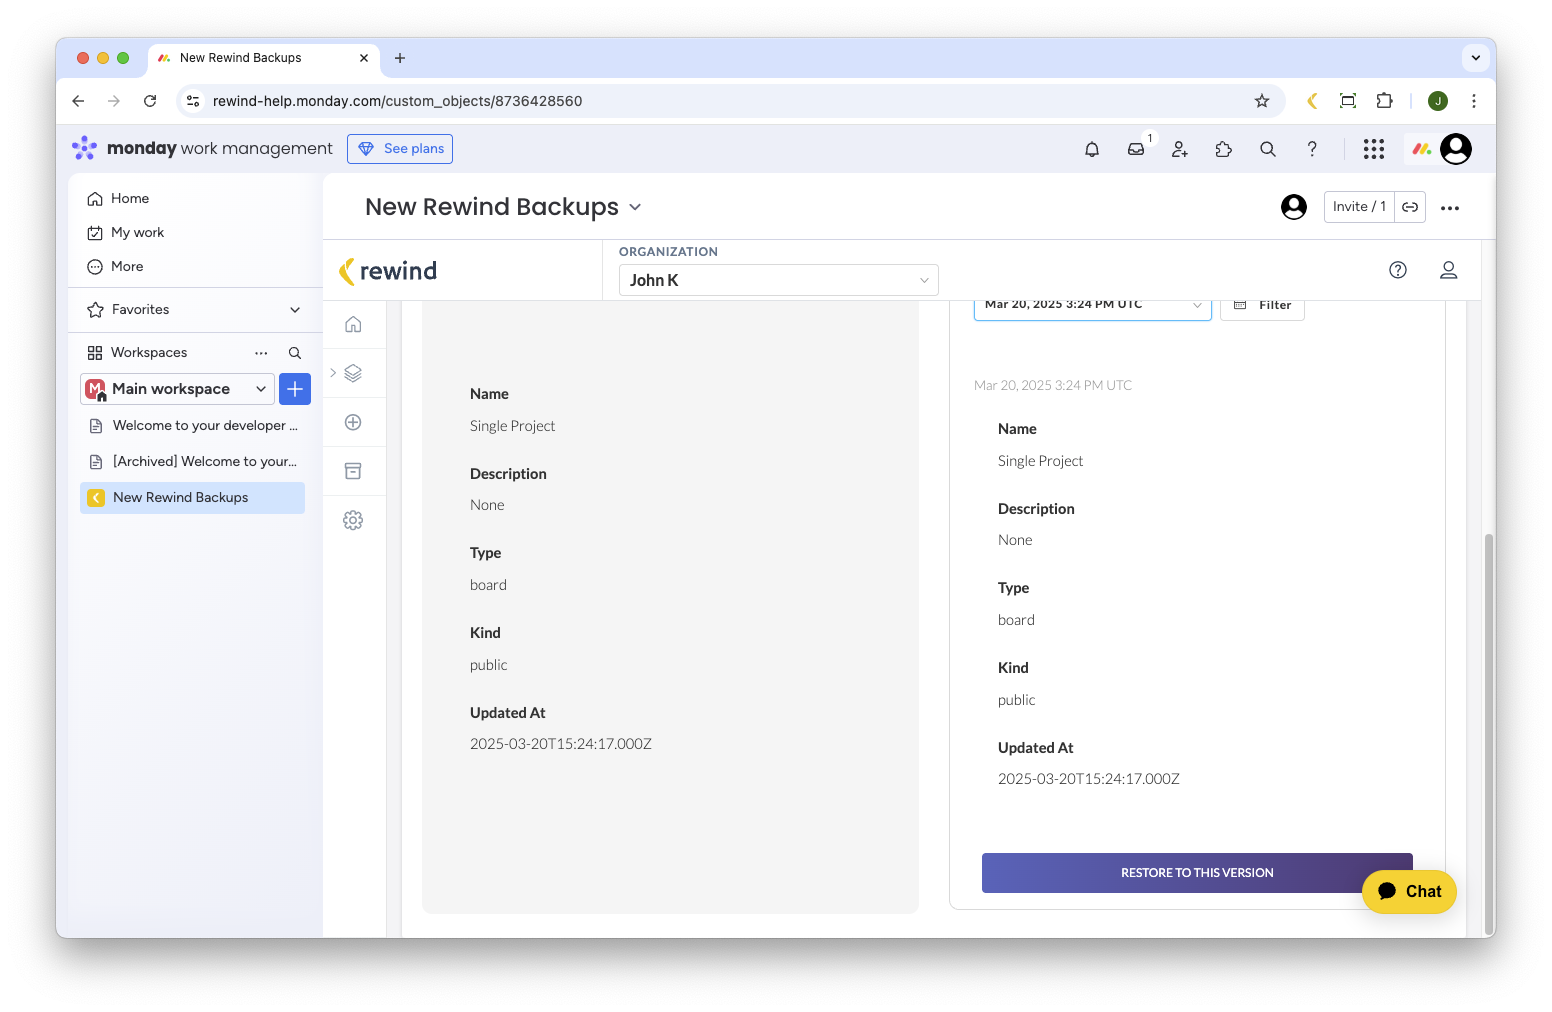This screenshot has width=1552, height=1012.
Task: Switch to the New Rewind Backups browser tab
Action: 262,58
